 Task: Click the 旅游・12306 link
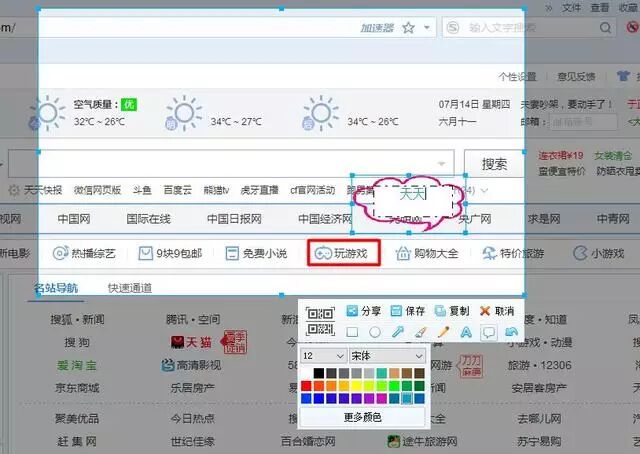click(539, 365)
